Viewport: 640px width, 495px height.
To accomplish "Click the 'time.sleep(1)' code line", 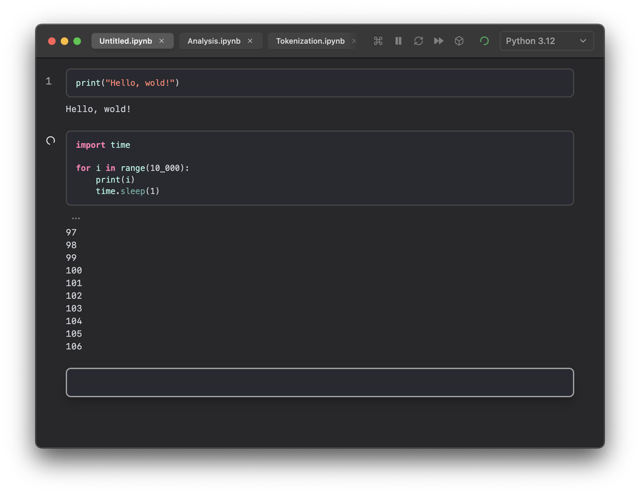I will click(x=127, y=191).
